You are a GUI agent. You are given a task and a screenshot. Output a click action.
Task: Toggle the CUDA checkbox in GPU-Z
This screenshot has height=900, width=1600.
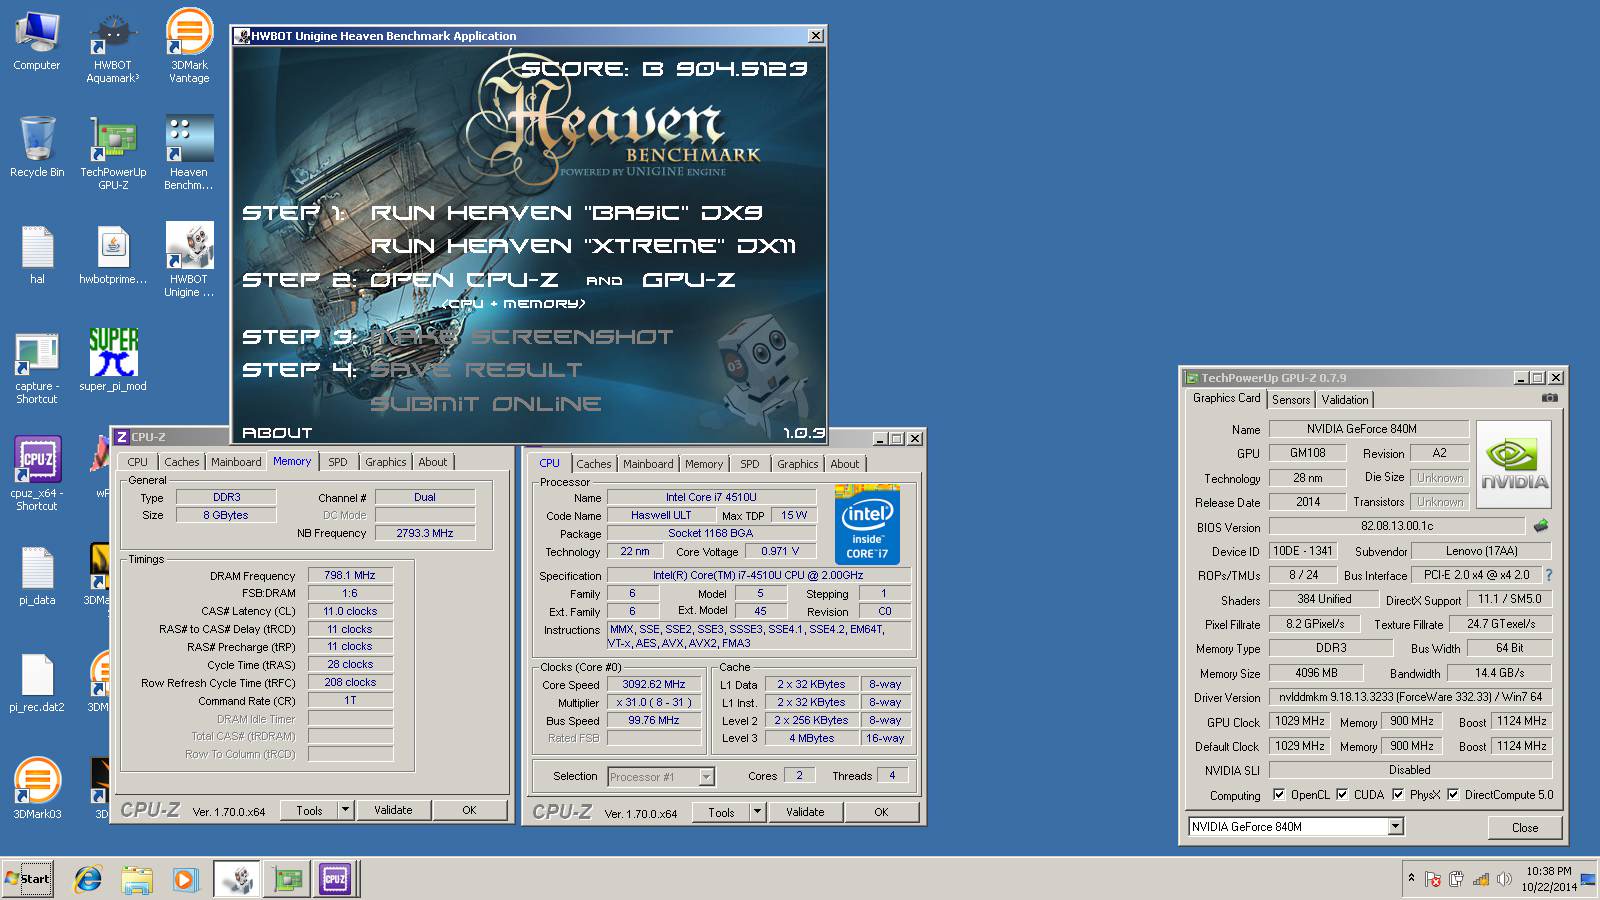(1342, 795)
